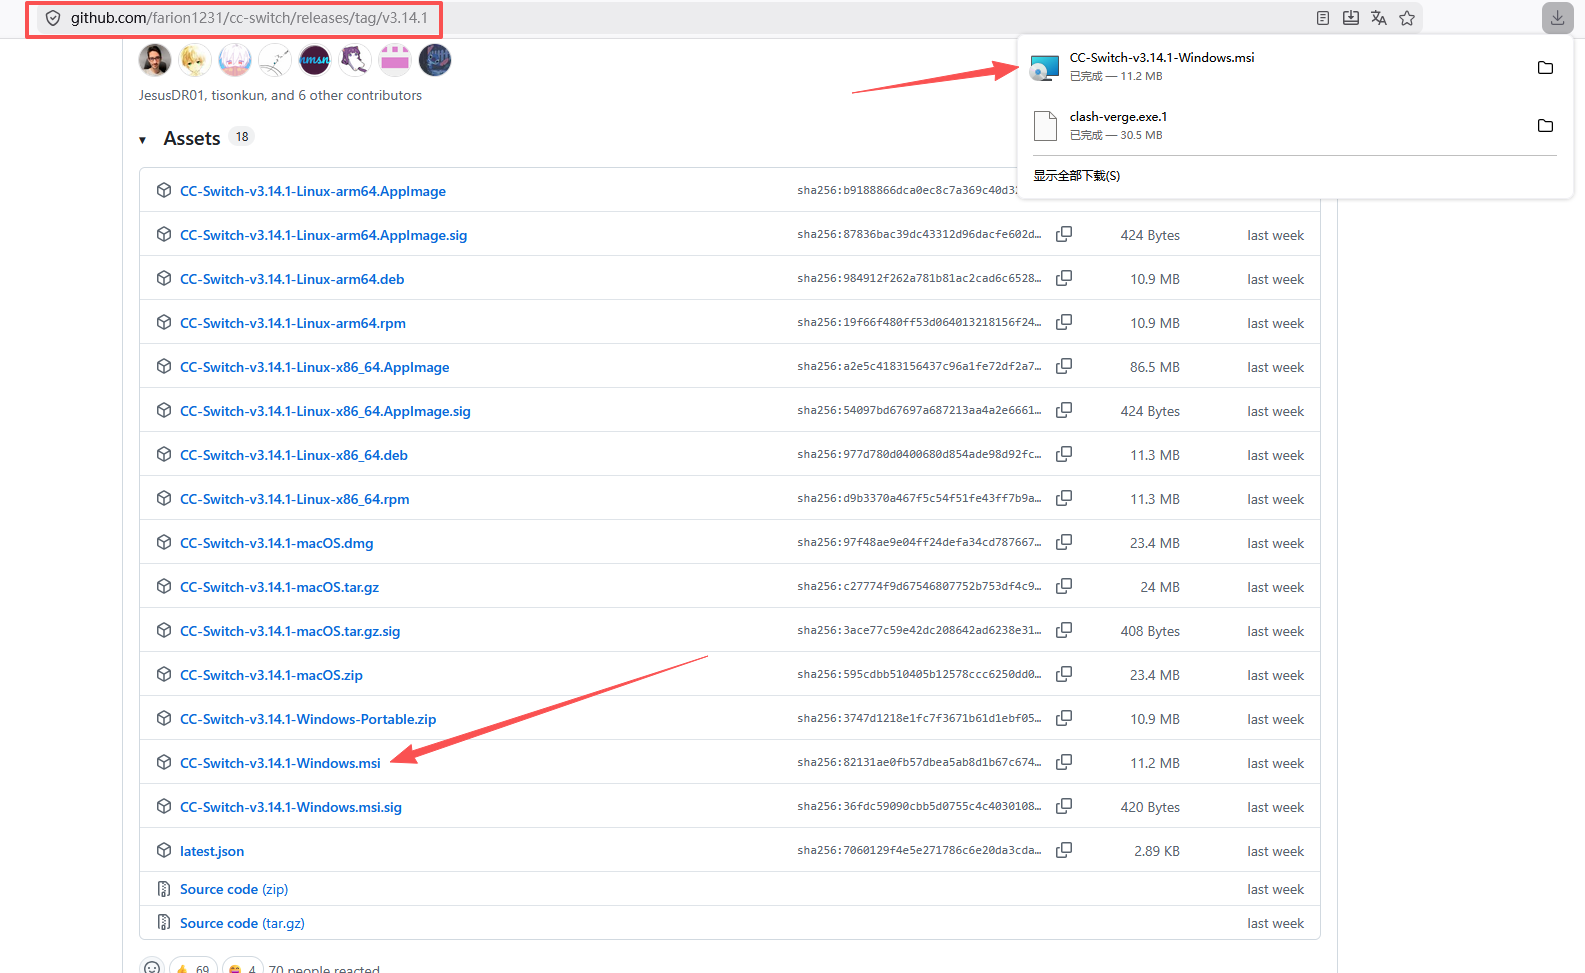
Task: Click the fourth contributor avatar
Action: [x=275, y=60]
